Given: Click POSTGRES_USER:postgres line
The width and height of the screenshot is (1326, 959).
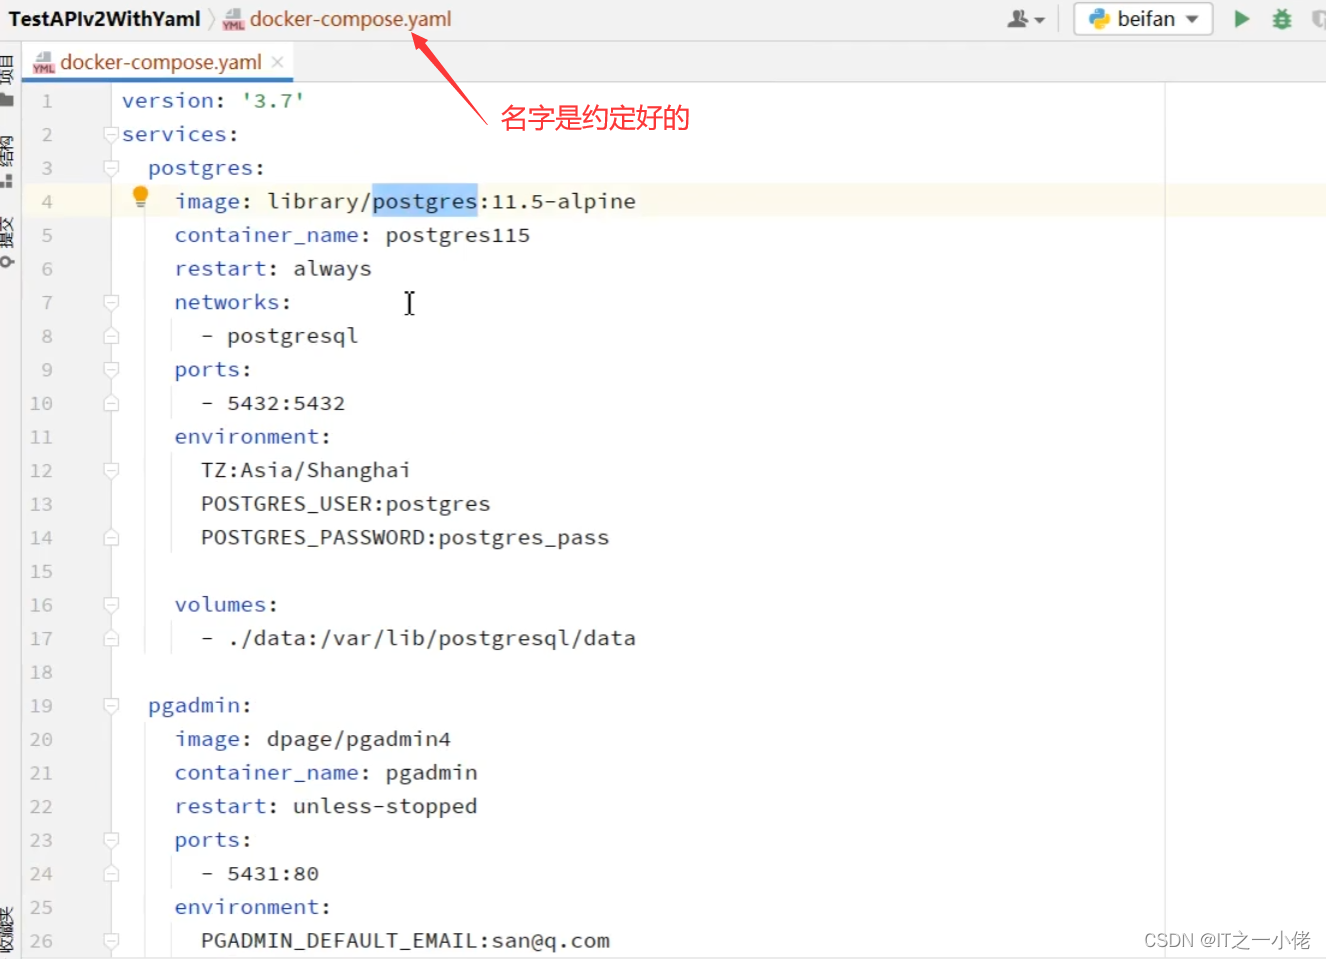Looking at the screenshot, I should (x=345, y=504).
